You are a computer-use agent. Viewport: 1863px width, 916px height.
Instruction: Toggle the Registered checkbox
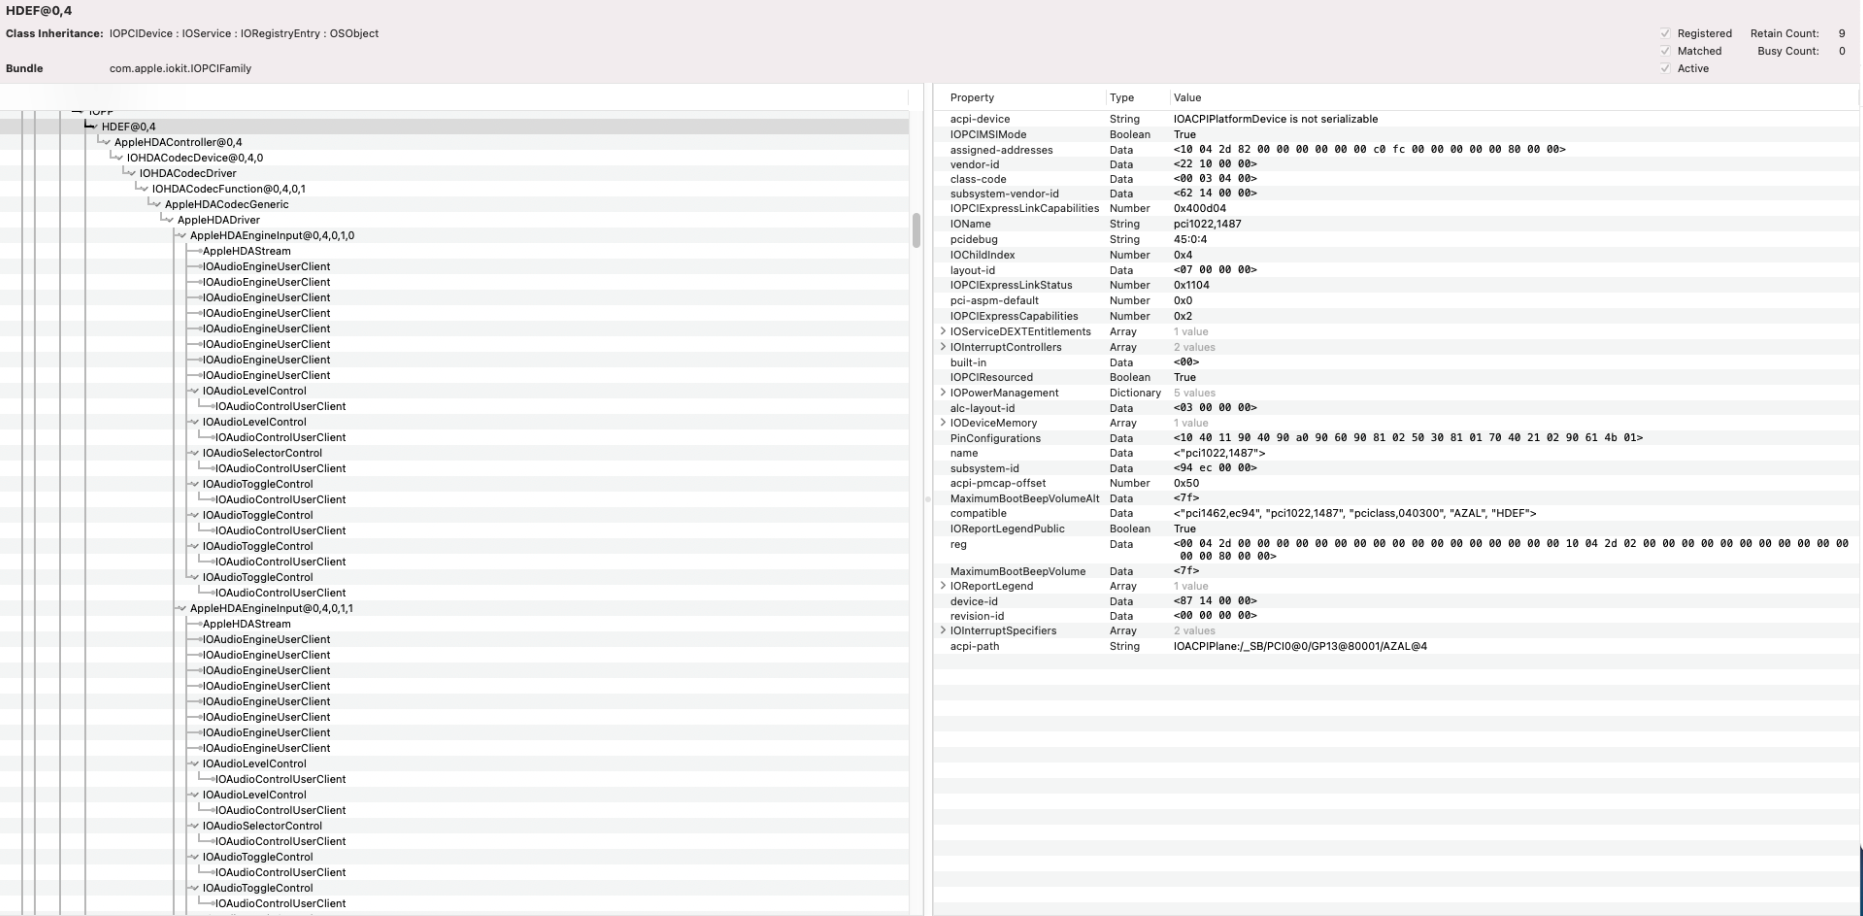(x=1665, y=34)
